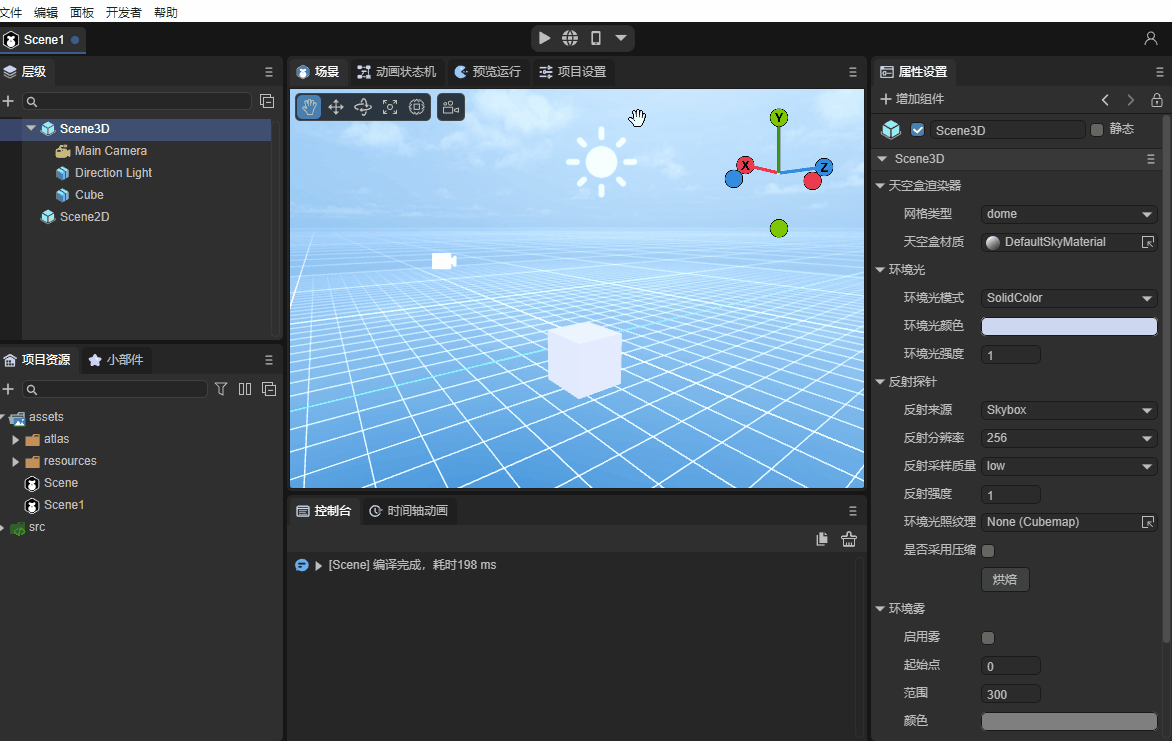Viewport: 1172px width, 741px height.
Task: Open the 开发者 menu
Action: click(x=124, y=13)
